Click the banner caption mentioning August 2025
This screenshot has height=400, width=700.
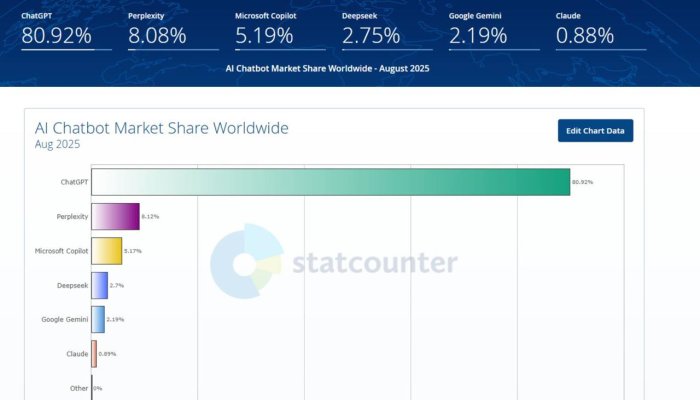tap(327, 68)
